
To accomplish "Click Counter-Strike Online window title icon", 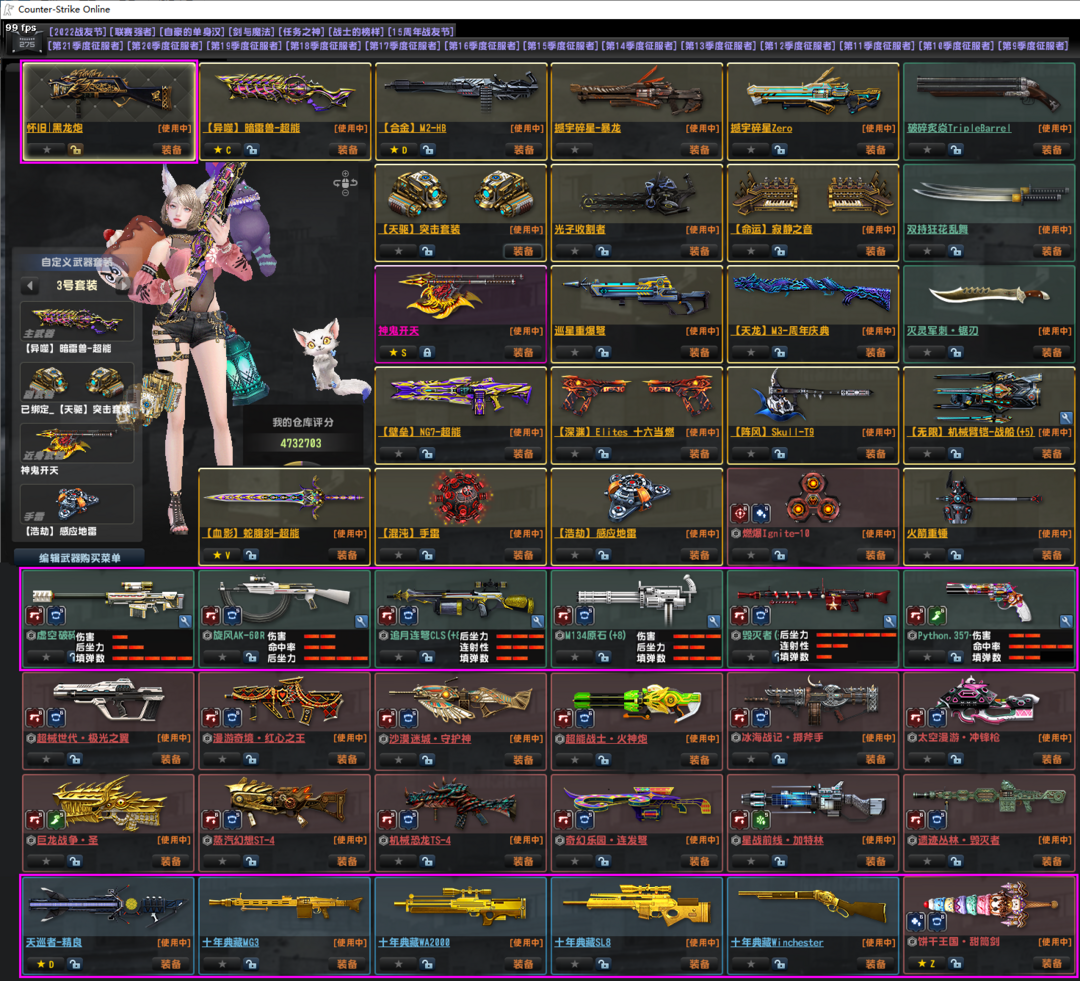I will [x=8, y=9].
